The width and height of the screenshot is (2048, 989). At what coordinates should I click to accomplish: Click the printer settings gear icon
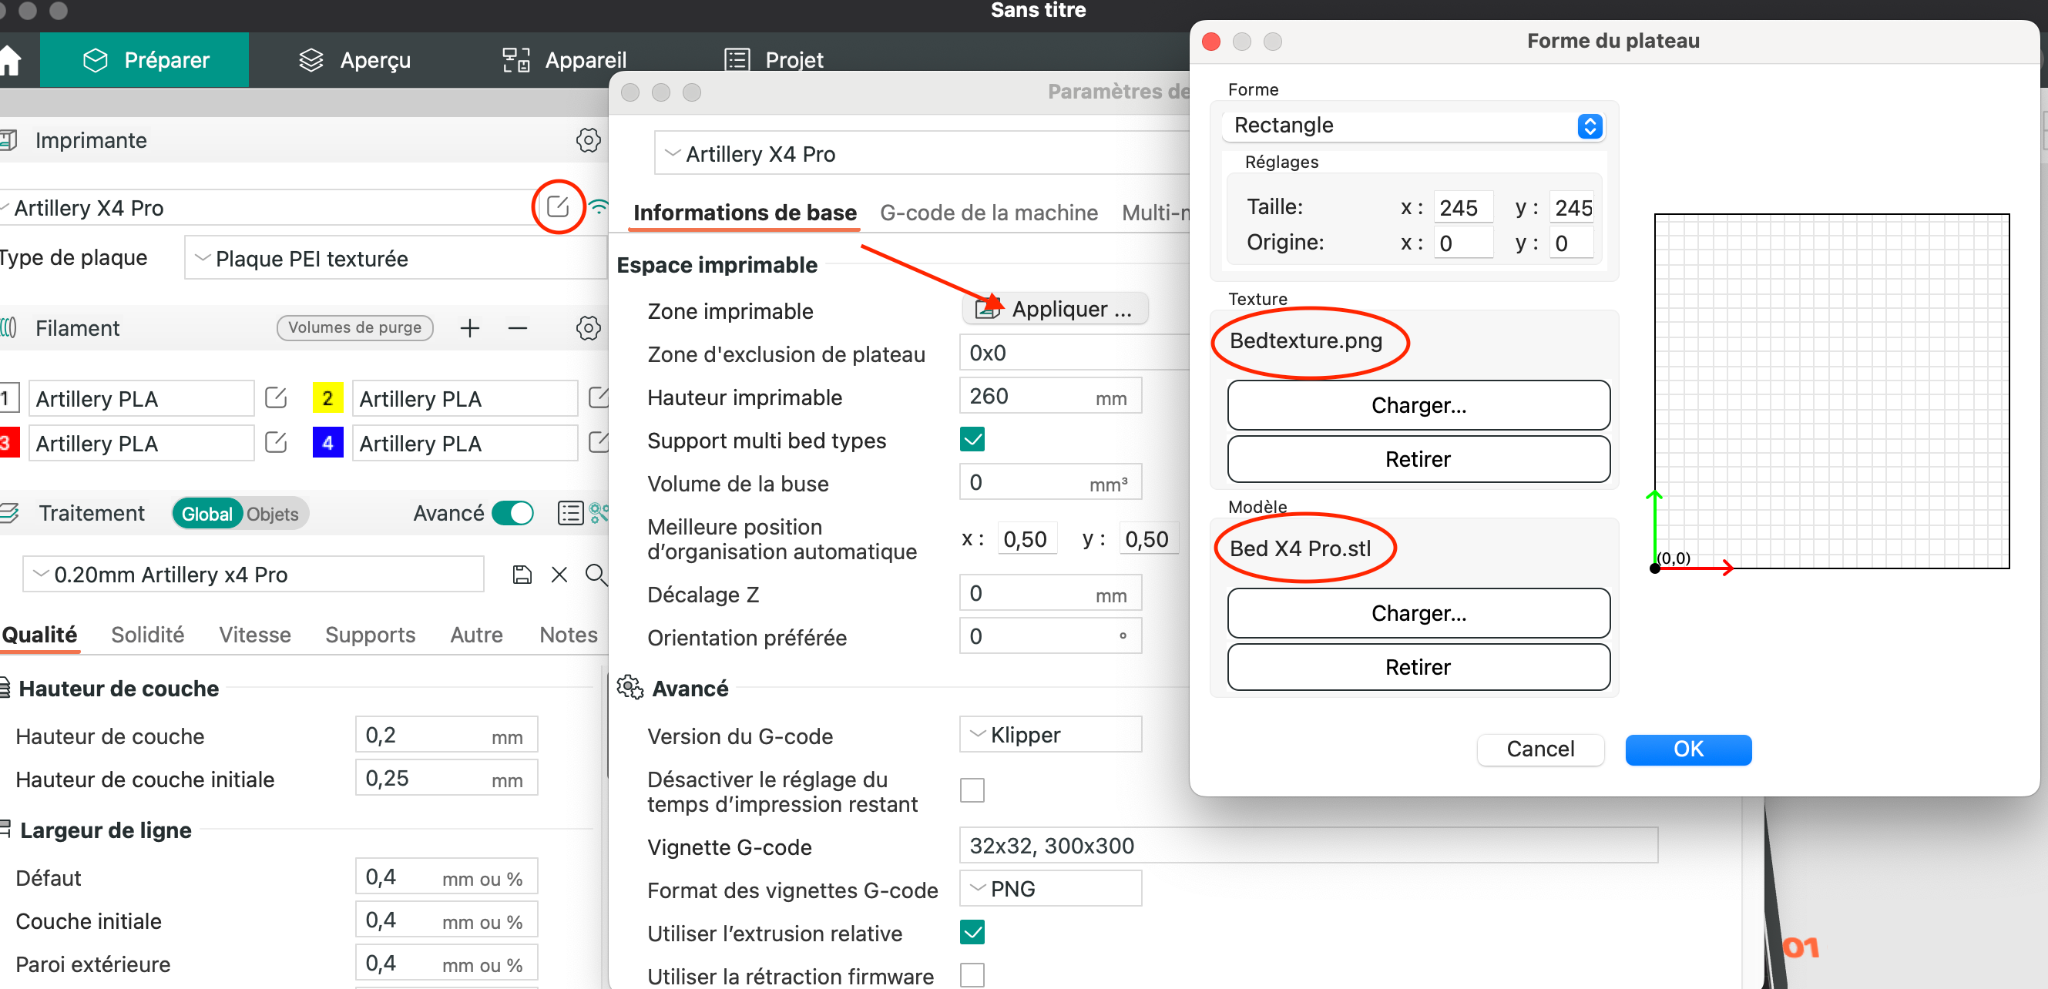pyautogui.click(x=588, y=140)
